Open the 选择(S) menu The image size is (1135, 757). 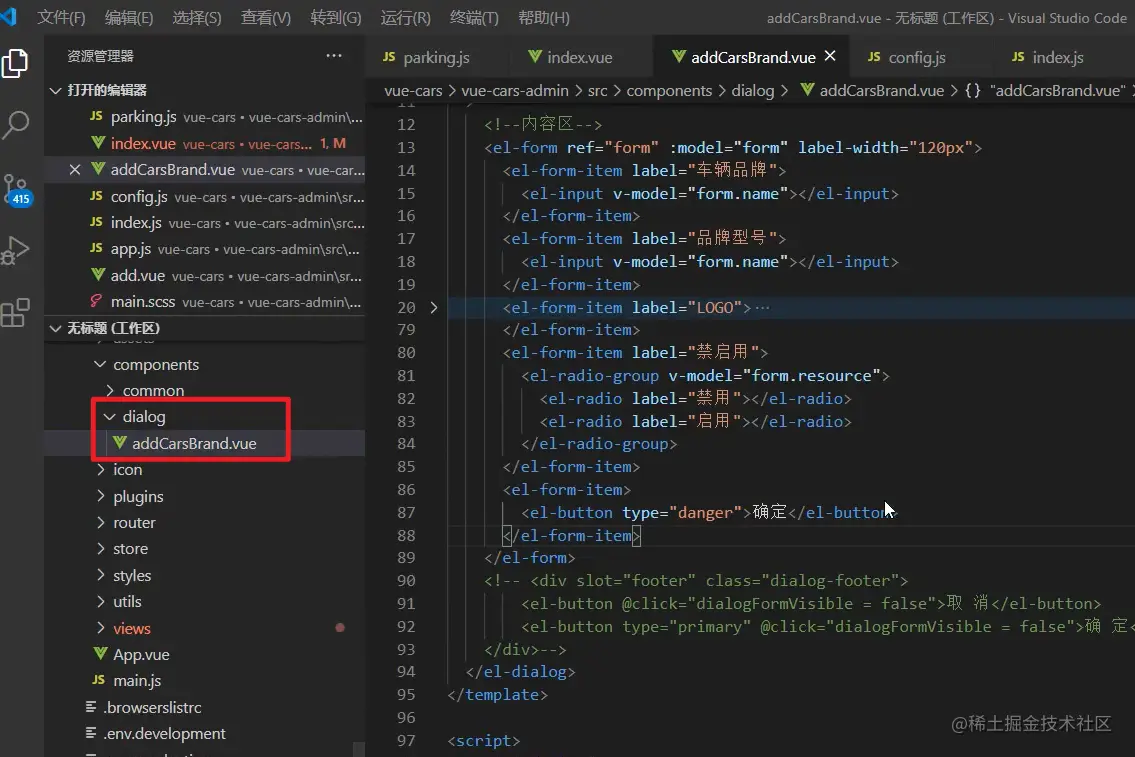coord(197,17)
